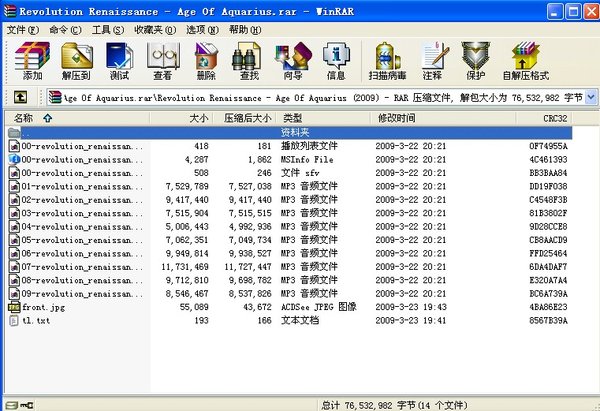Go up one folder level
The image size is (600, 411).
pyautogui.click(x=20, y=97)
